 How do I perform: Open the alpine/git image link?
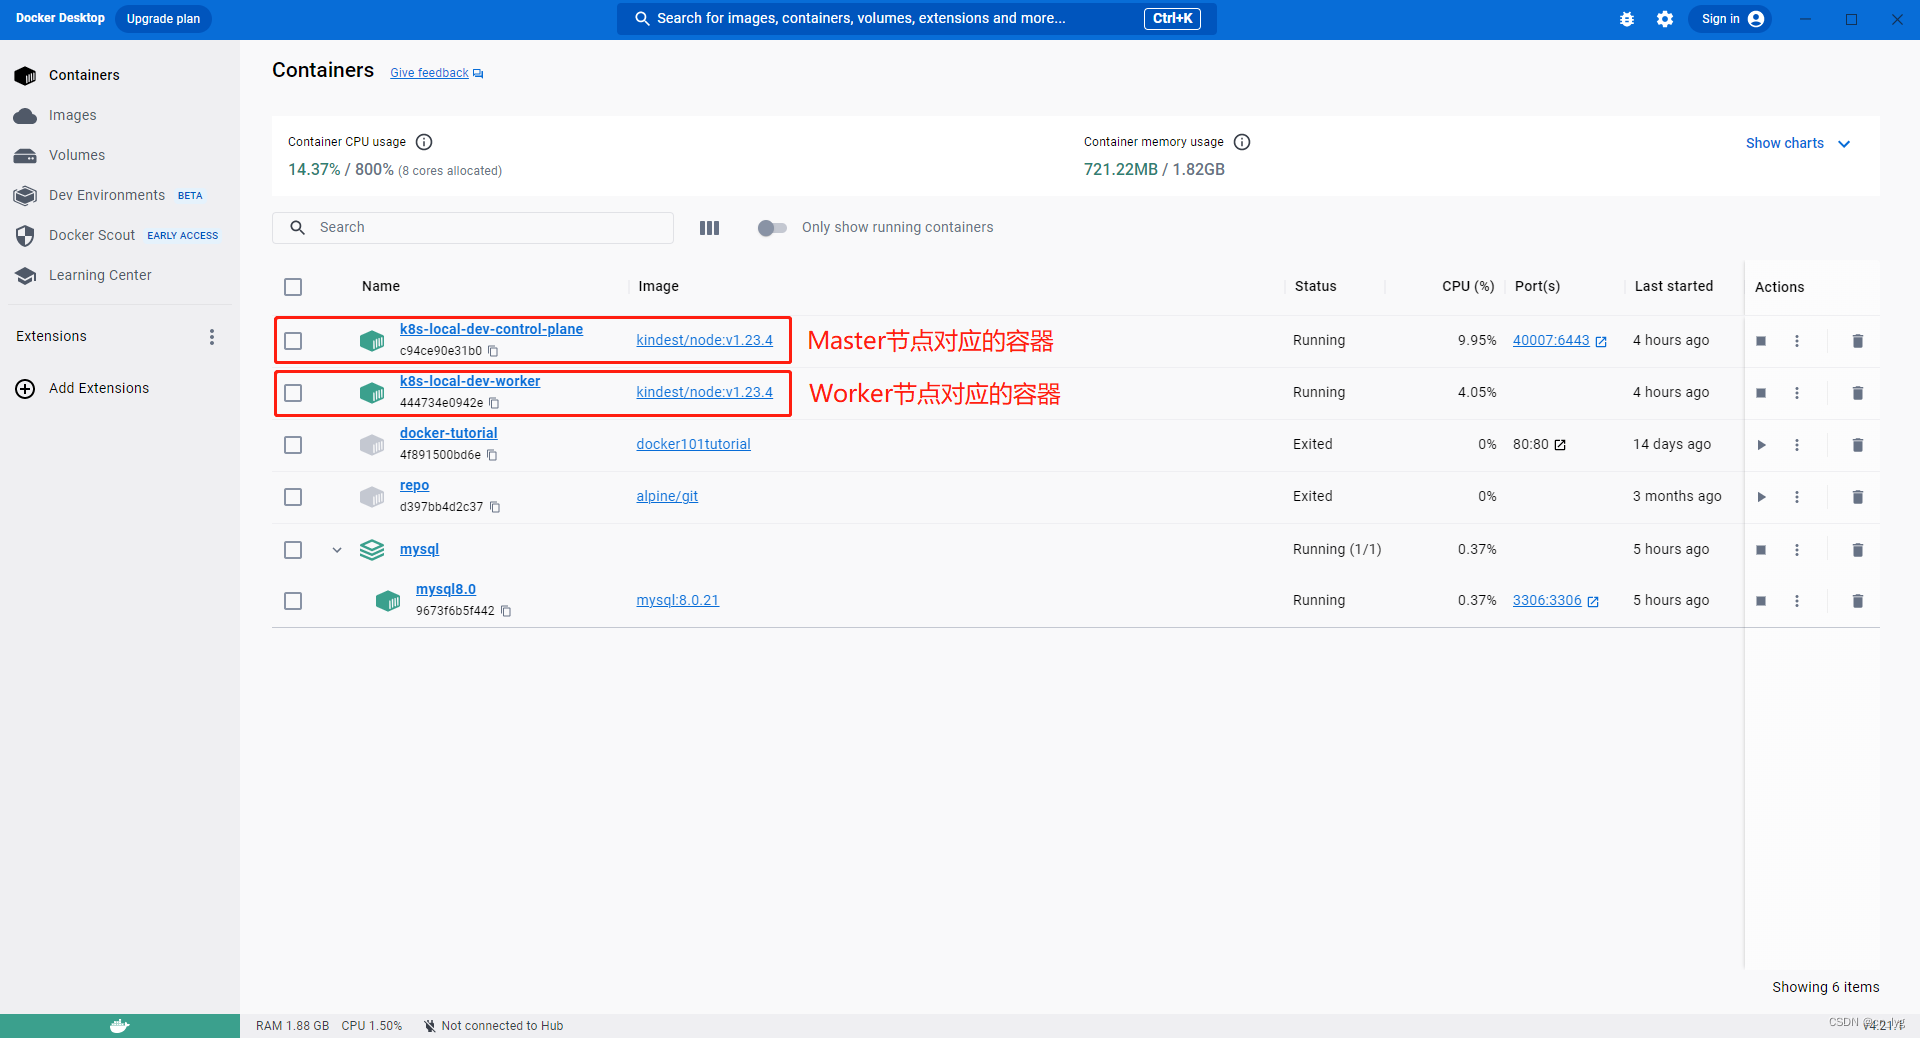667,497
